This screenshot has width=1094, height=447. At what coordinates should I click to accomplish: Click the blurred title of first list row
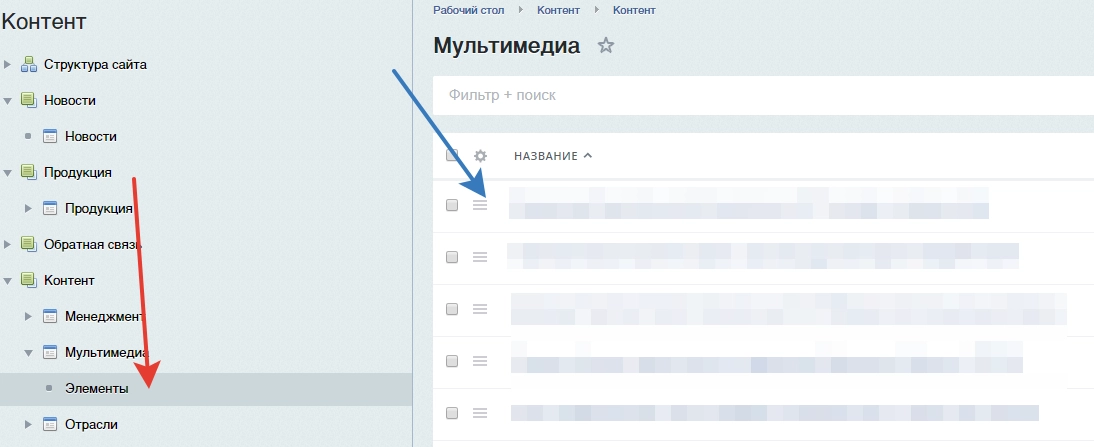(749, 203)
